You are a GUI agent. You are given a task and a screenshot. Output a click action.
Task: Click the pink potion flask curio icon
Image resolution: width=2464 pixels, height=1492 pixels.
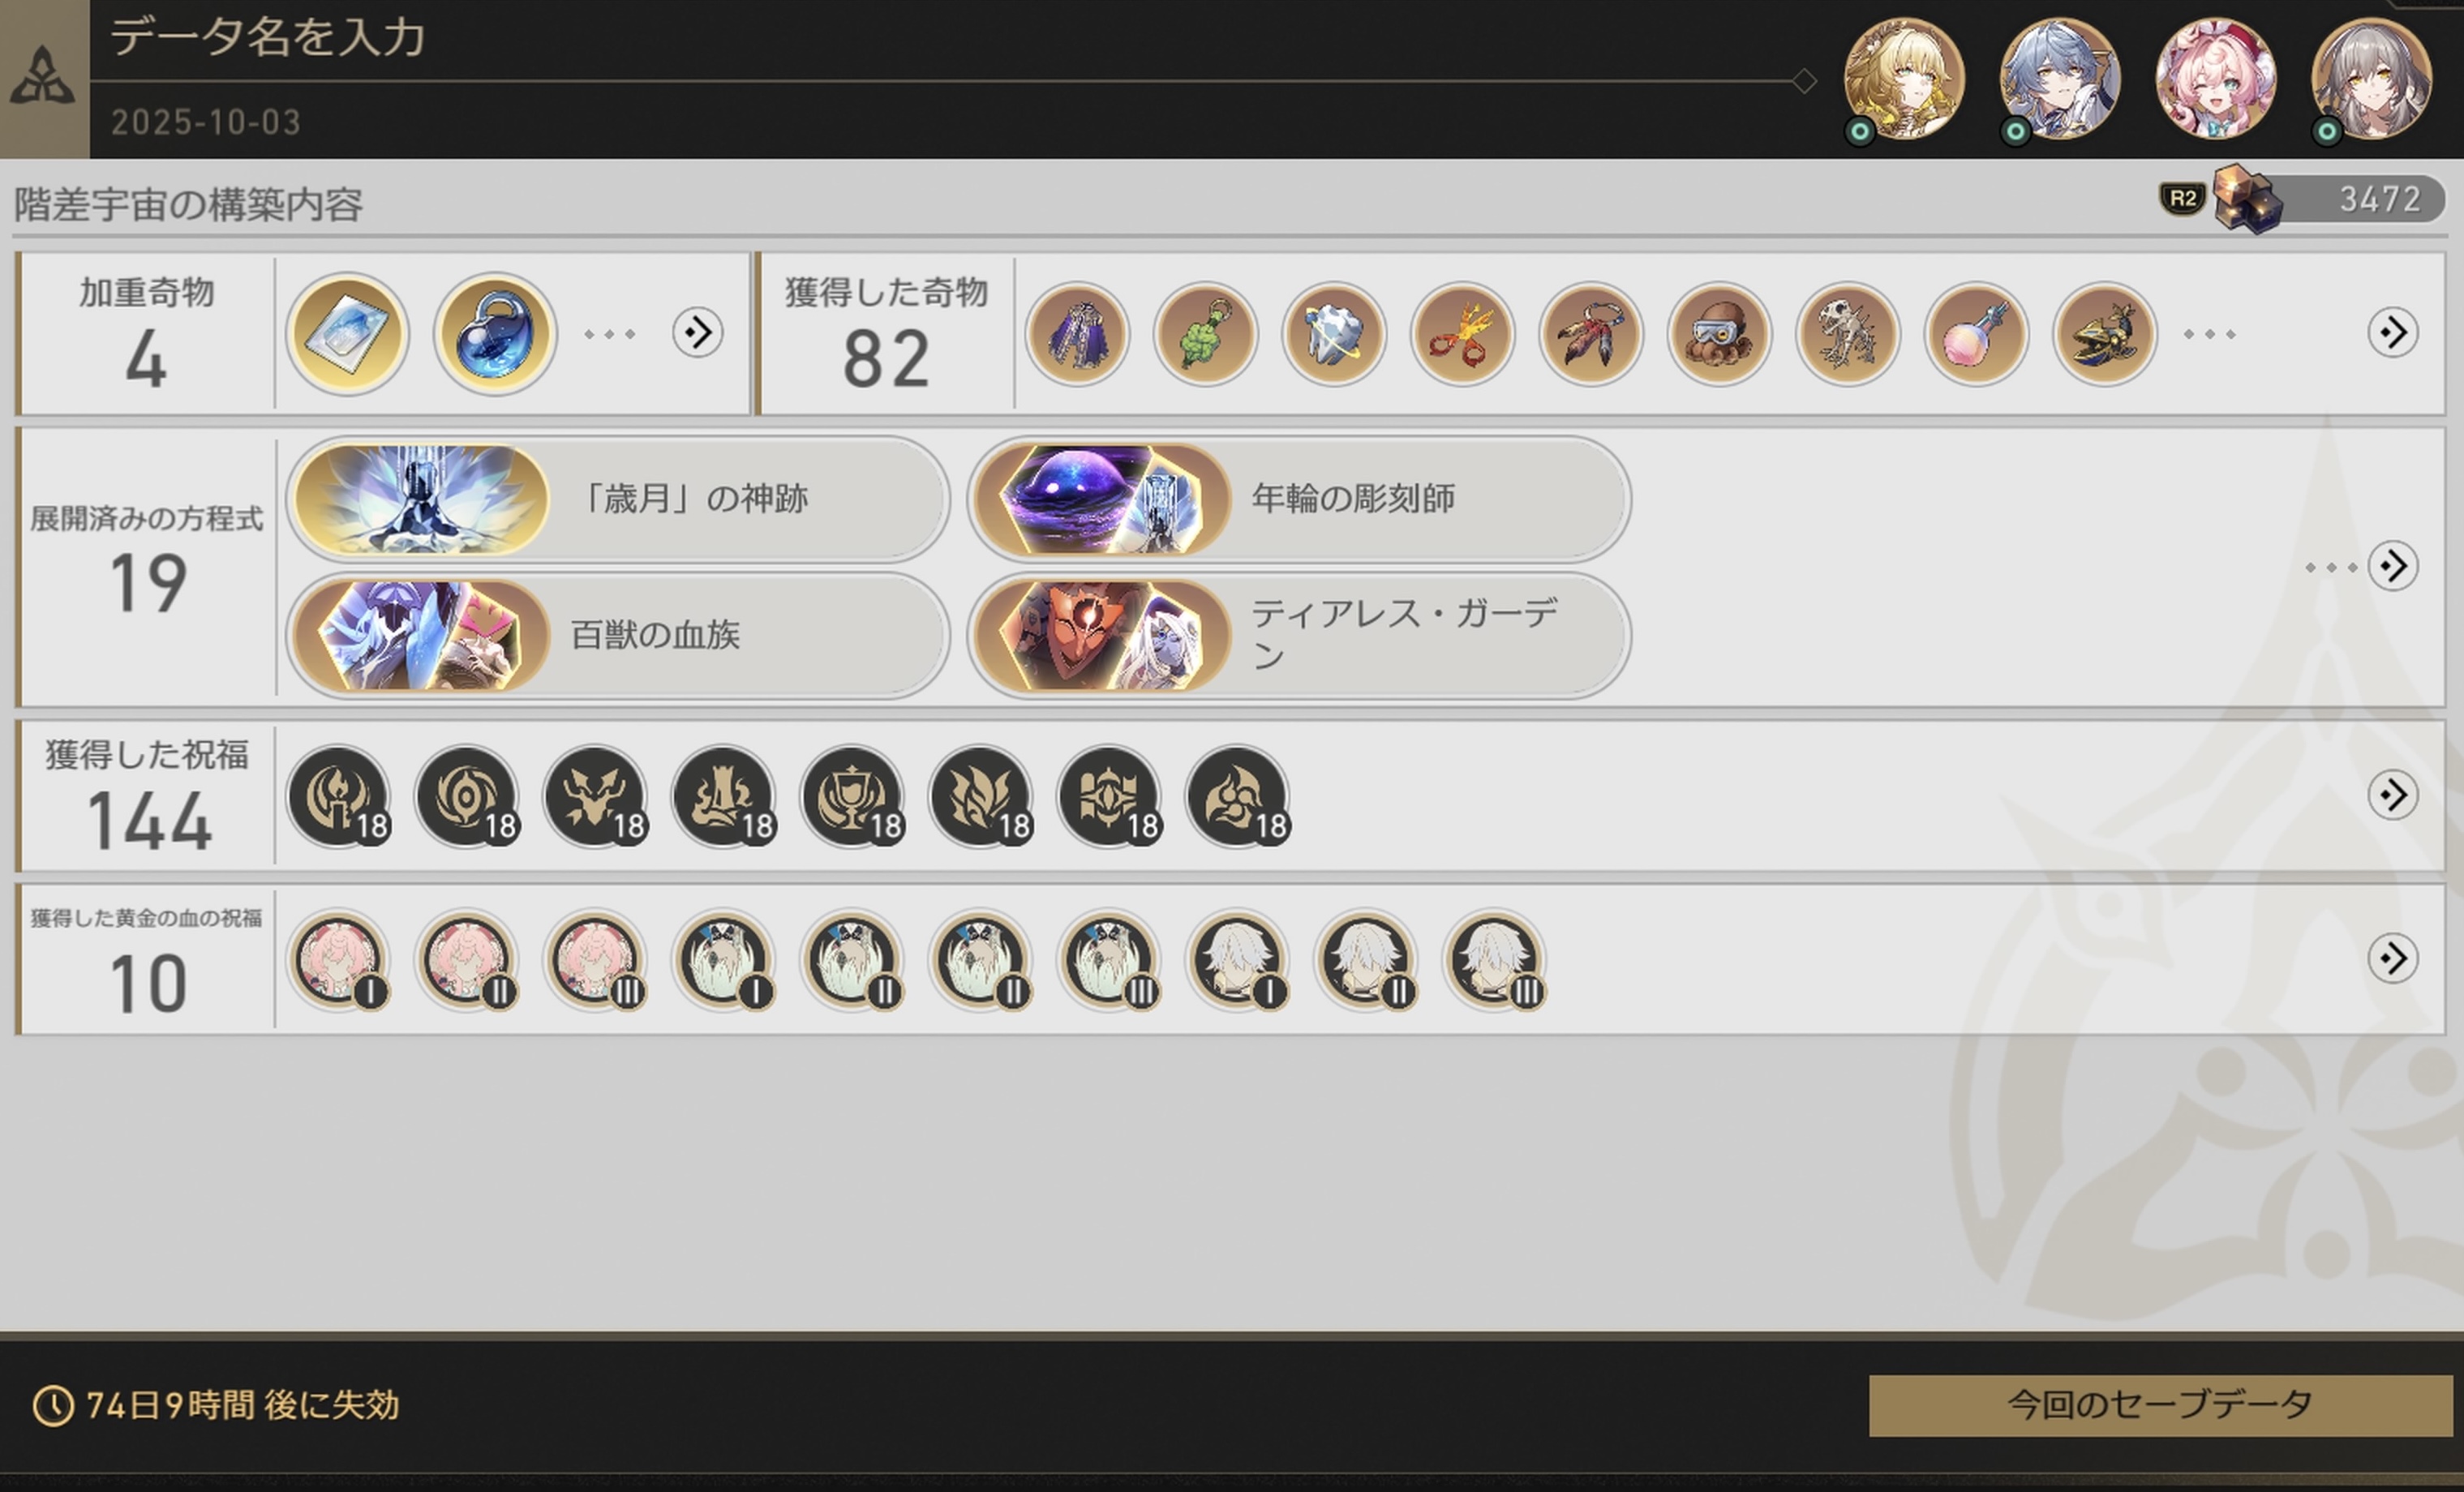coord(1975,334)
